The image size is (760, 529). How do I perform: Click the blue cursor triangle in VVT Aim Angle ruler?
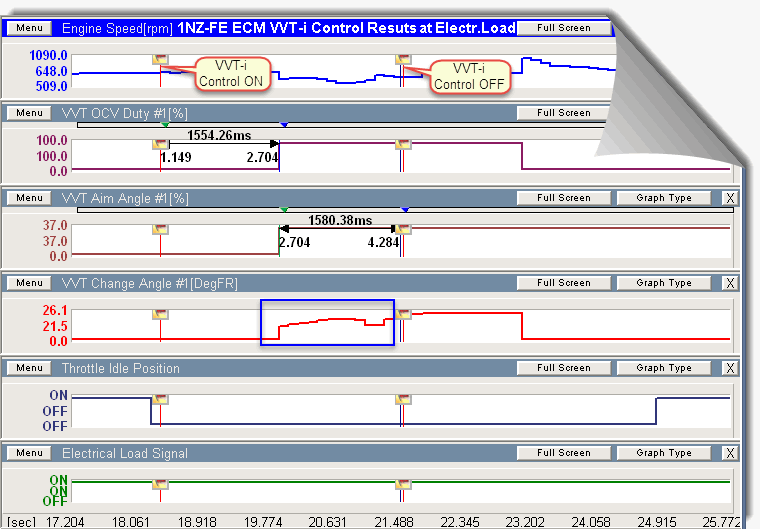click(x=405, y=210)
